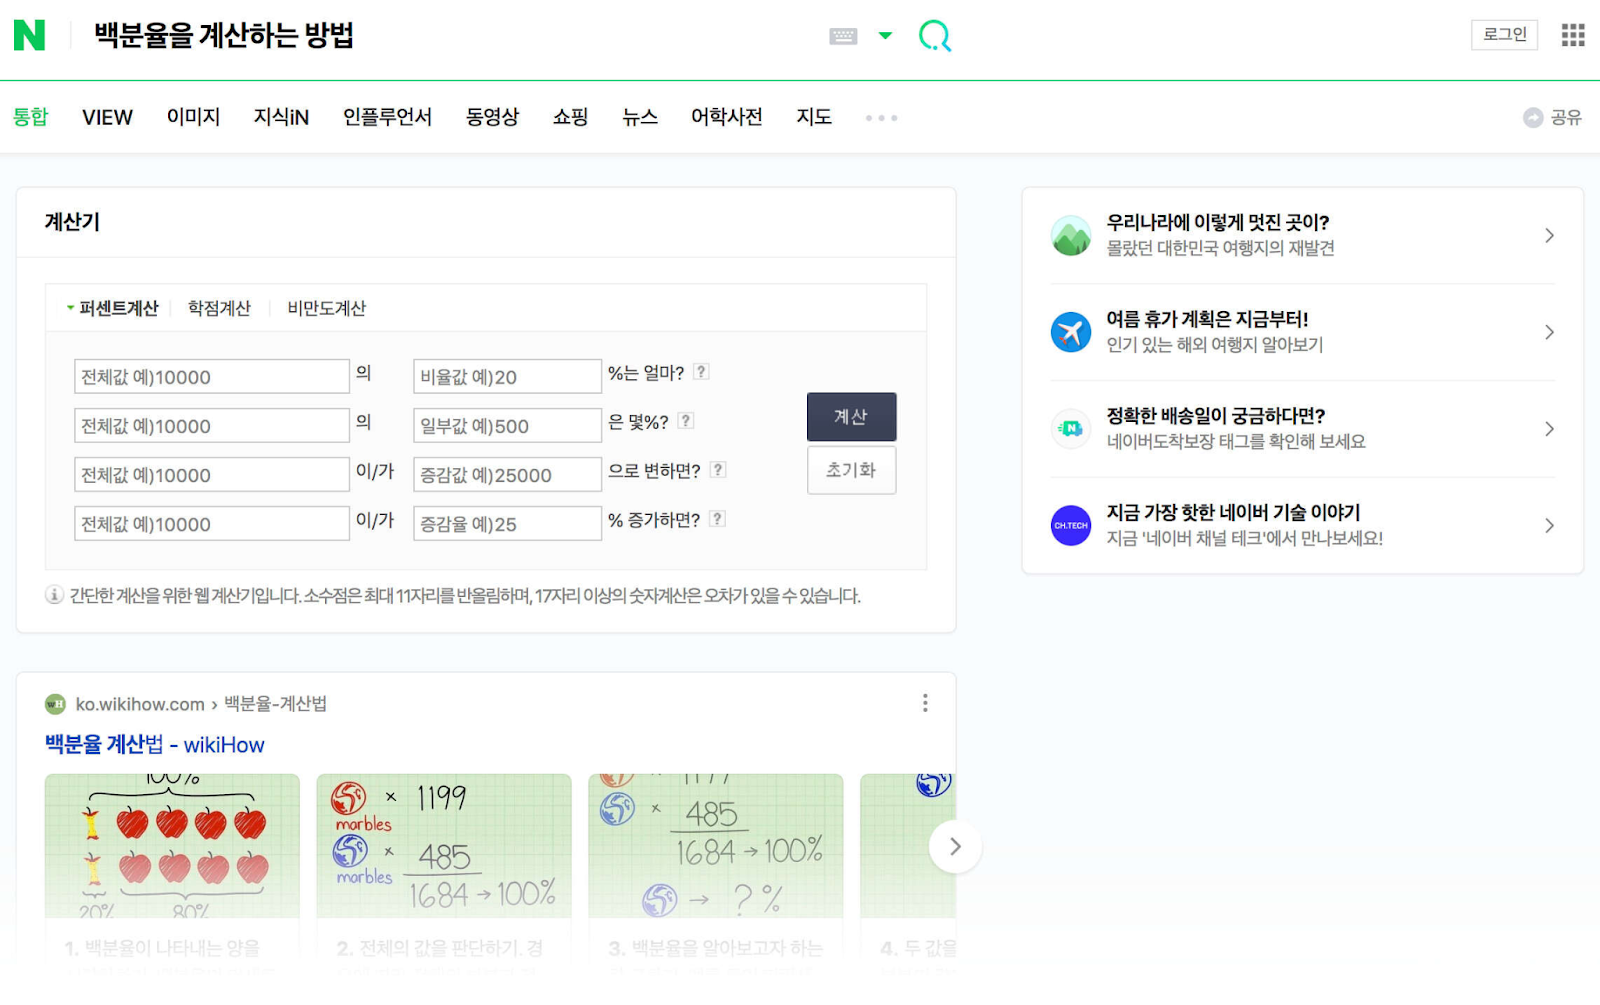Click help icon next to 은 몇%?
This screenshot has height=1005, width=1600.
pos(685,421)
